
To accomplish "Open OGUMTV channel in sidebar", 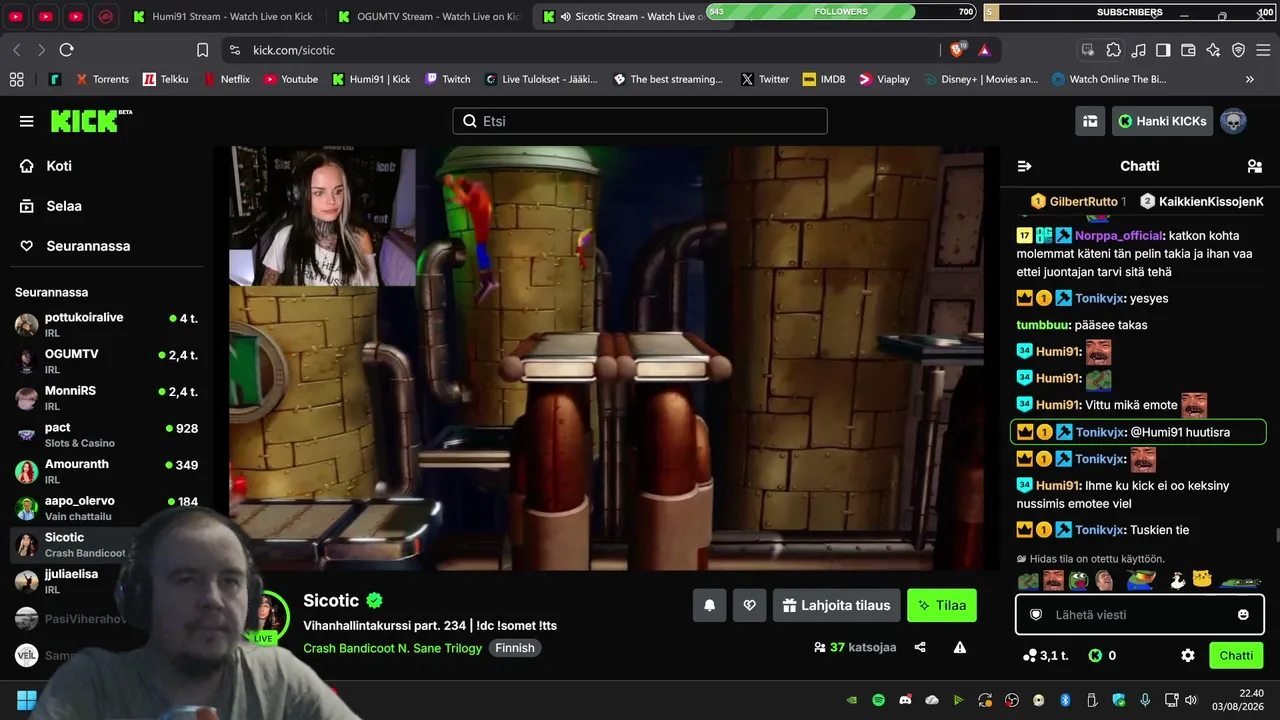I will 107,361.
